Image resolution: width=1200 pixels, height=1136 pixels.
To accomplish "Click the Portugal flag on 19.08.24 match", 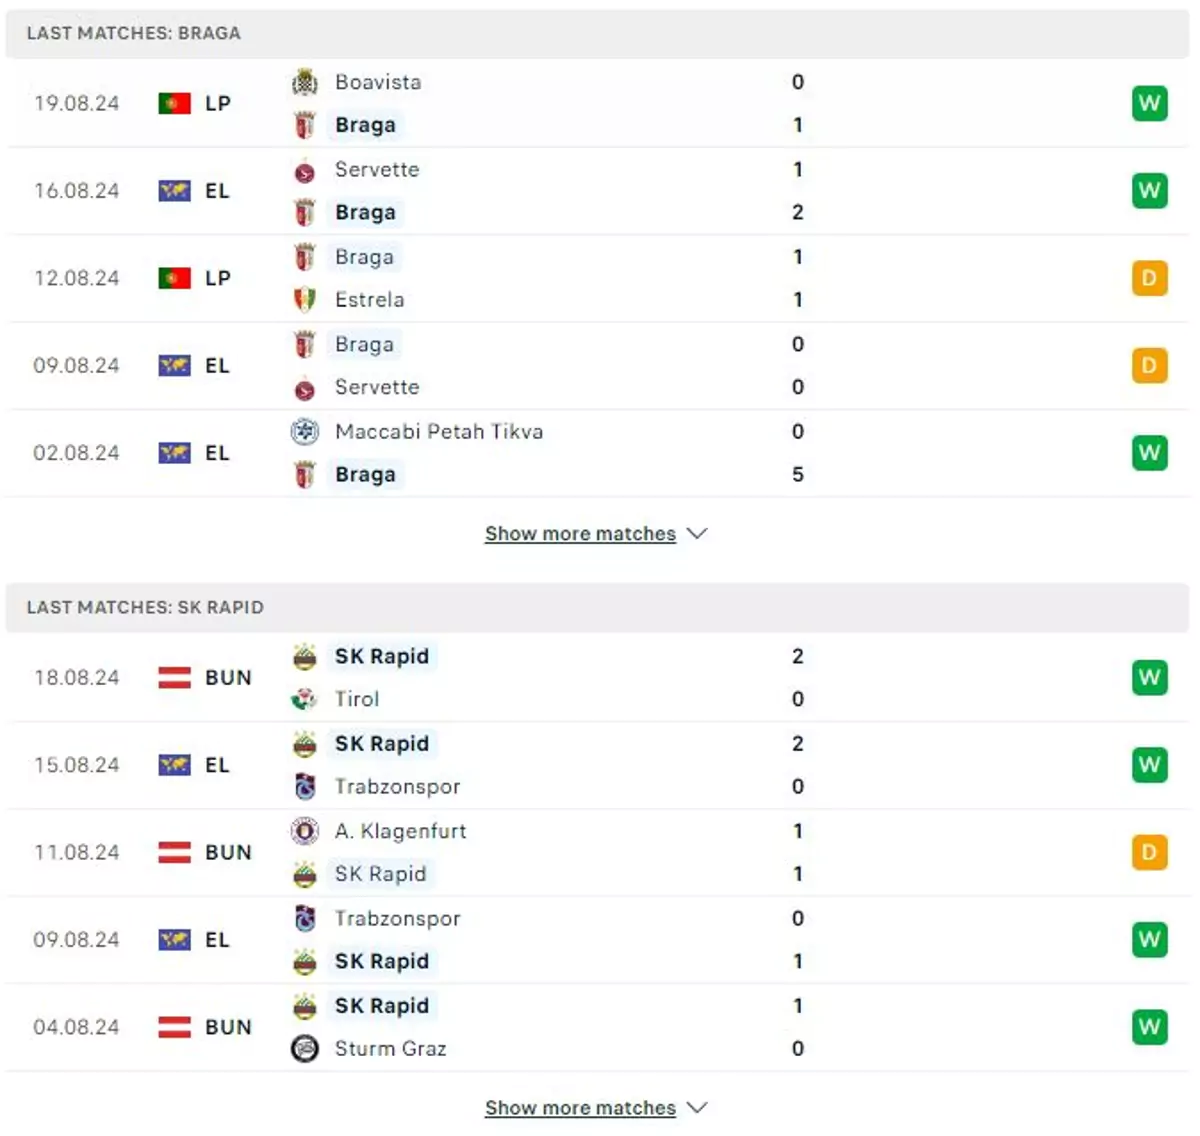I will 175,103.
